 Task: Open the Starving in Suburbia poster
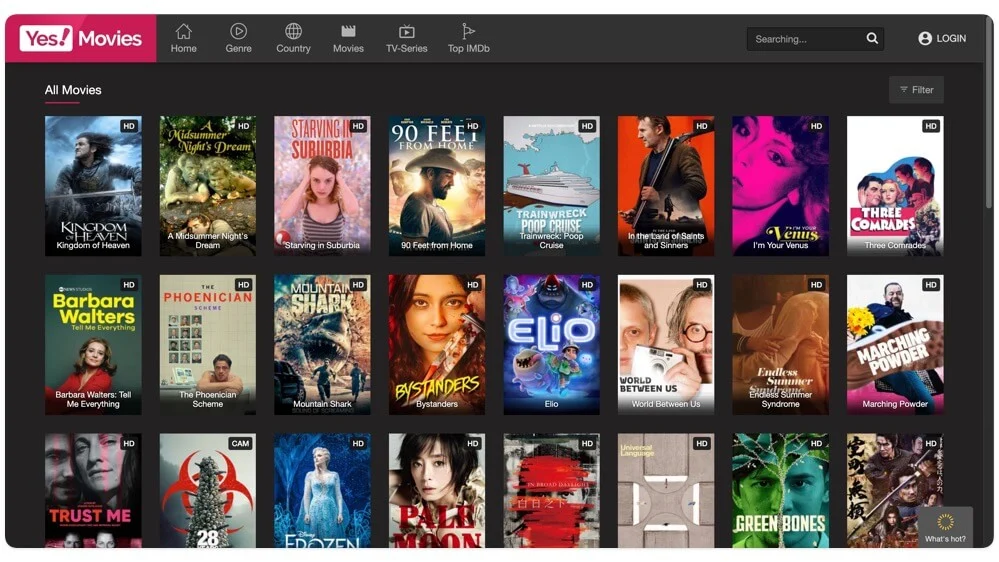(x=322, y=186)
